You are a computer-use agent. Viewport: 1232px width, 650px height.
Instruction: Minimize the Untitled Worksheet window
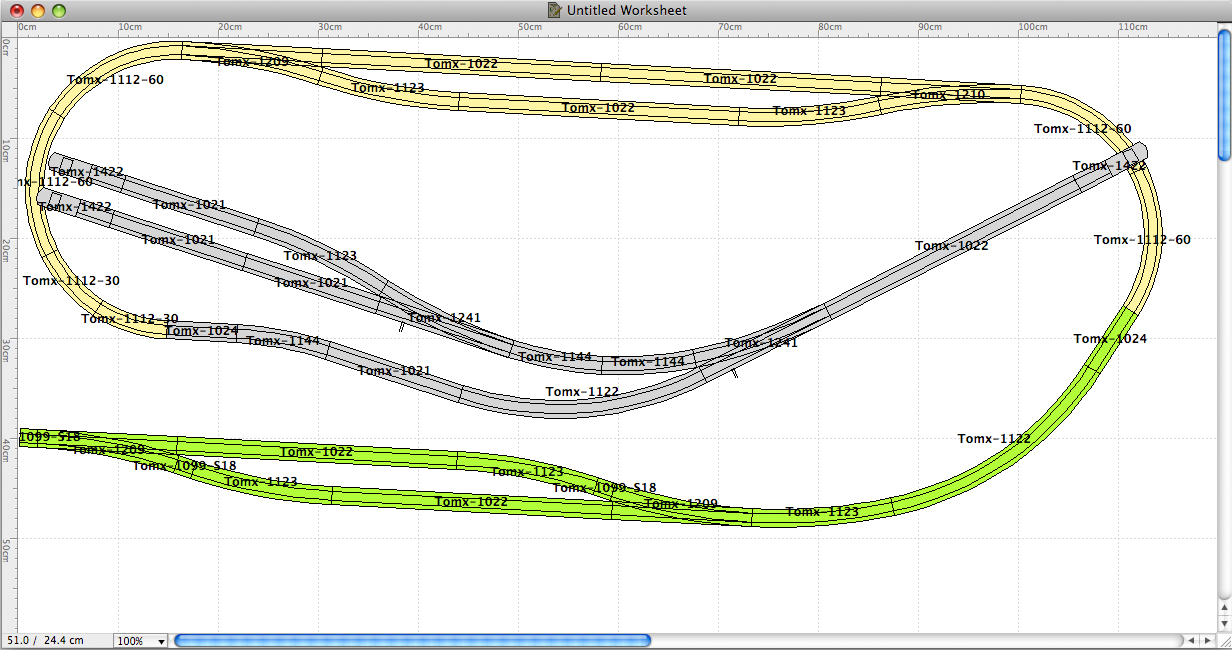(x=38, y=10)
